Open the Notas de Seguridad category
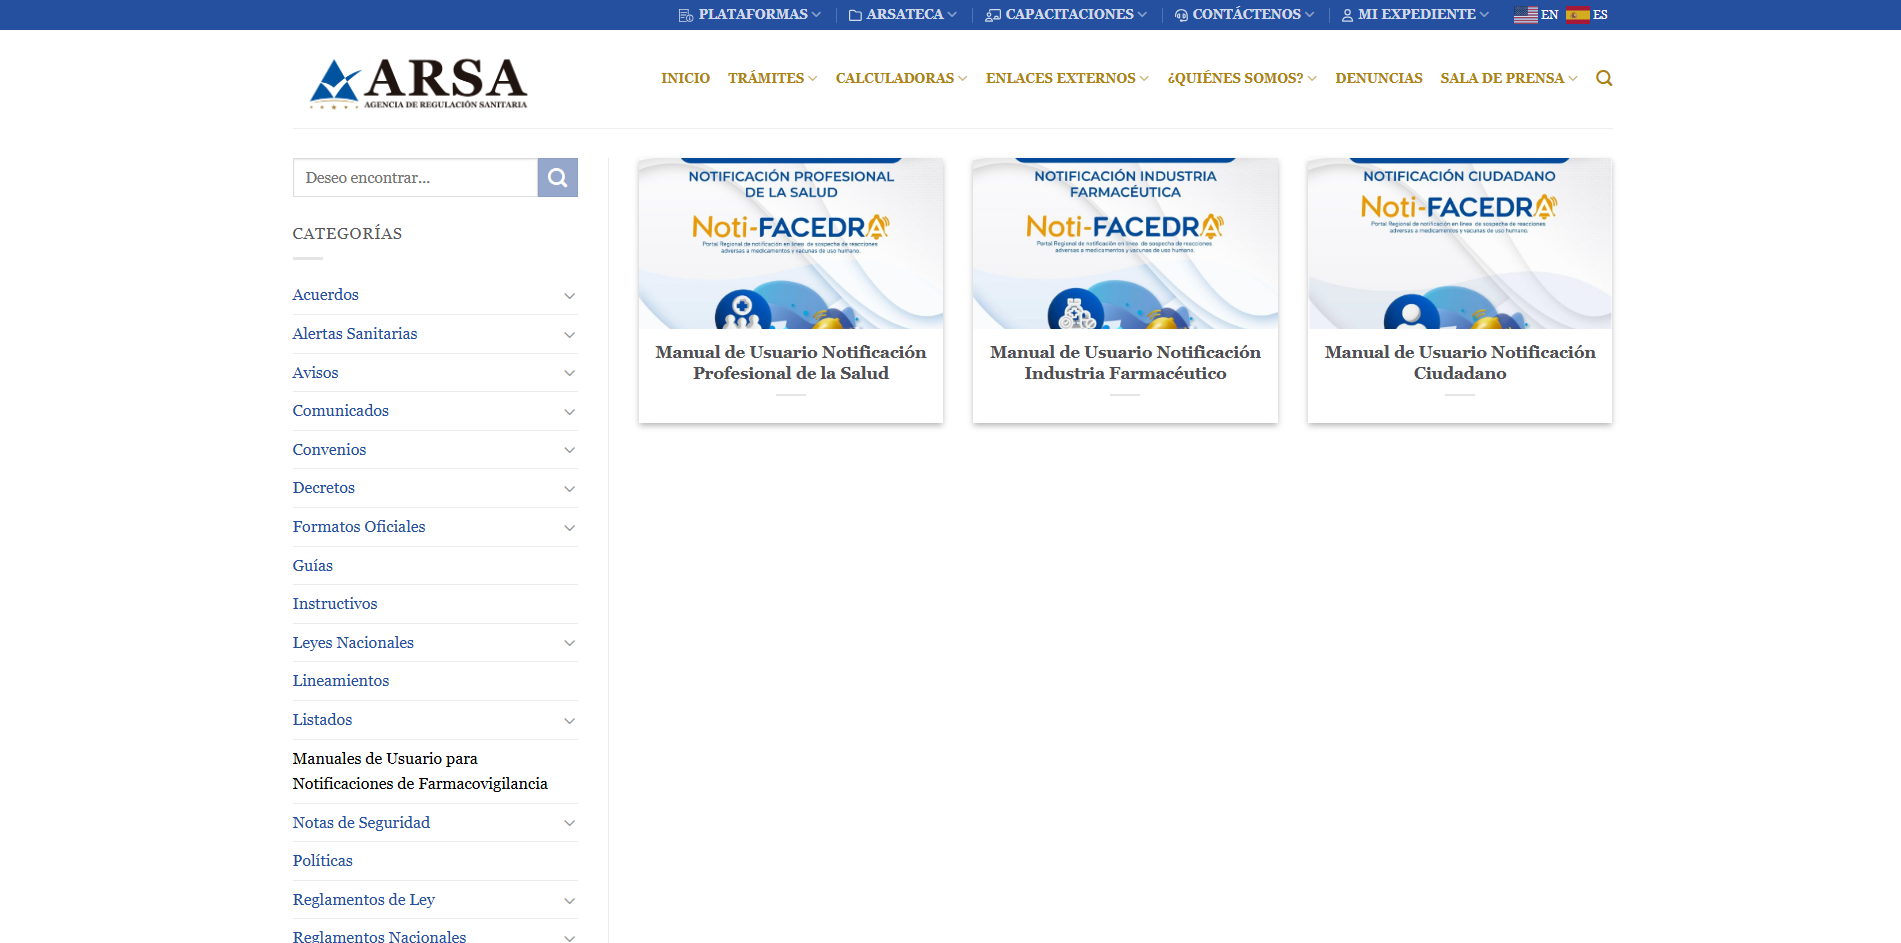The height and width of the screenshot is (943, 1901). pyautogui.click(x=361, y=823)
